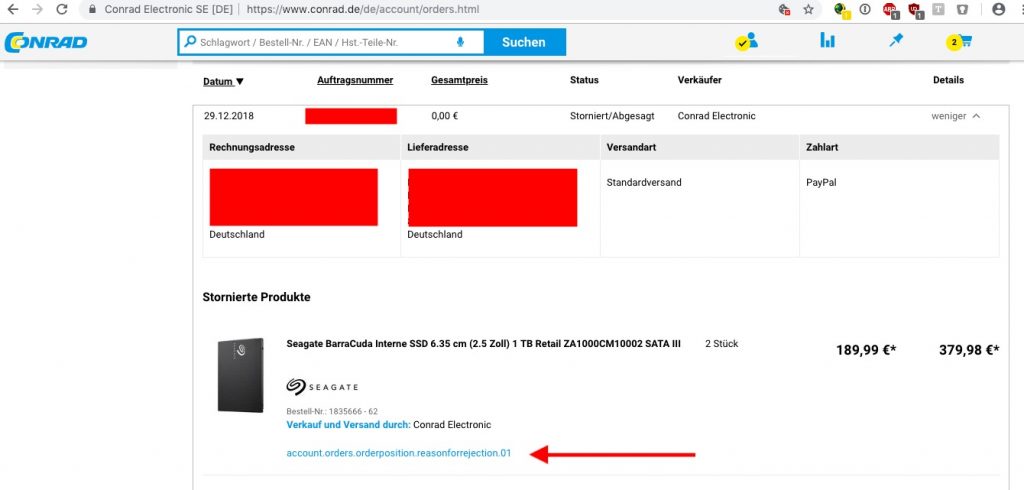Click the line total 379,98 €
This screenshot has height=490, width=1024.
click(969, 350)
